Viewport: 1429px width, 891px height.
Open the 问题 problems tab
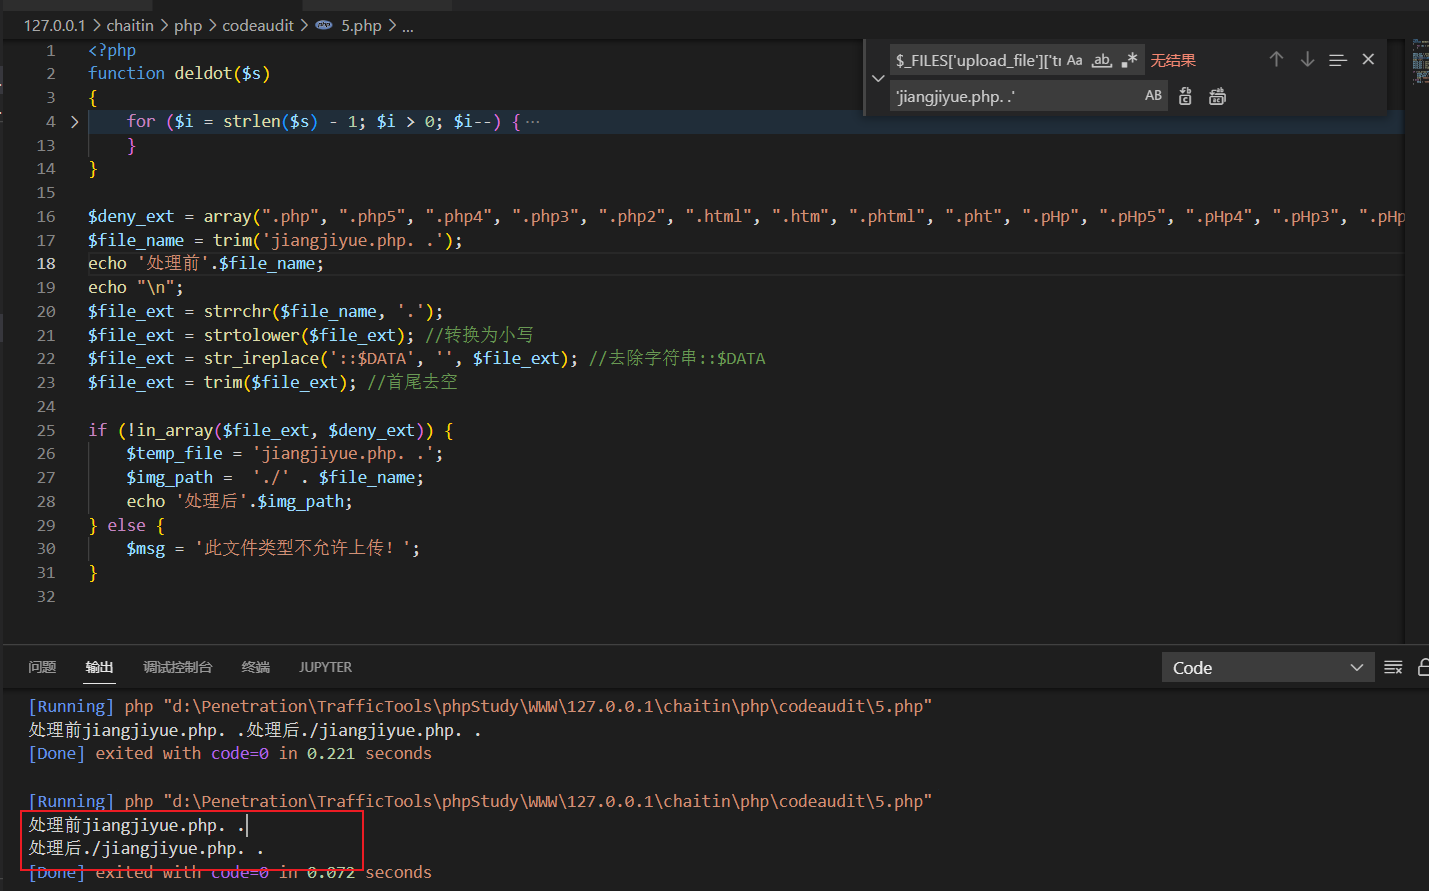(42, 667)
